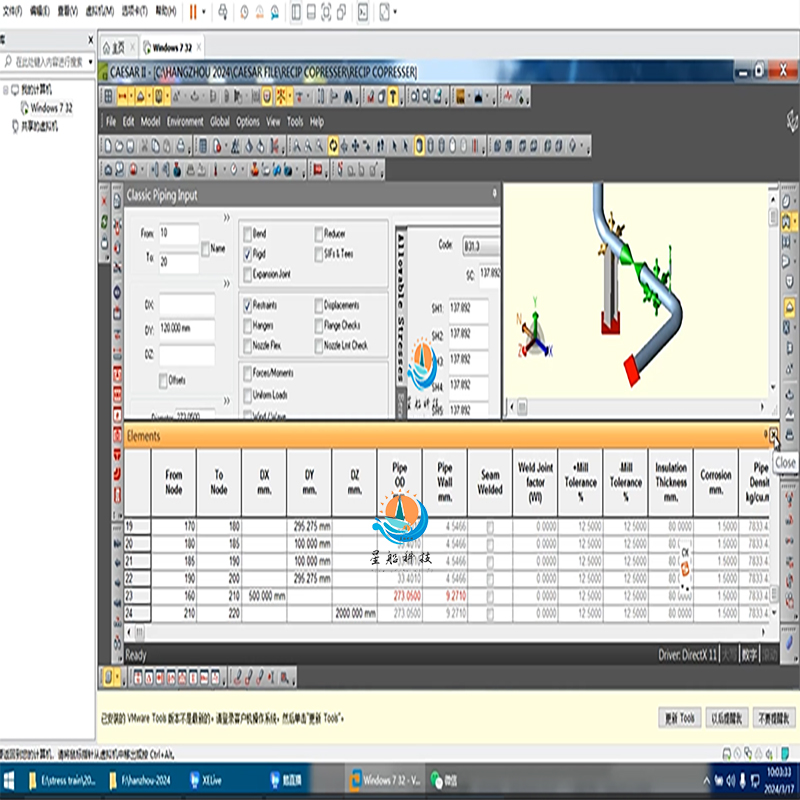Open the VMware library search dropdown arrow

(90, 62)
